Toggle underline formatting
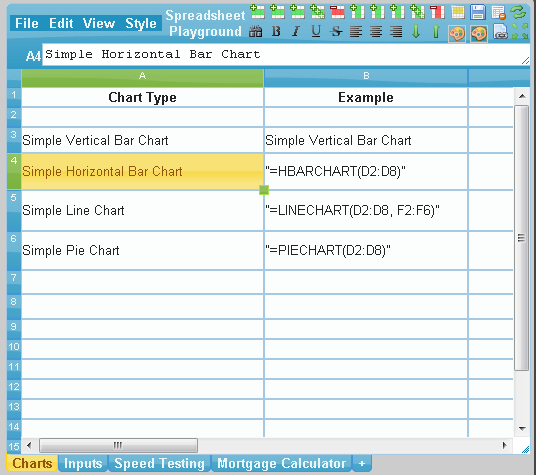Screen dimensions: 536x475 316,32
